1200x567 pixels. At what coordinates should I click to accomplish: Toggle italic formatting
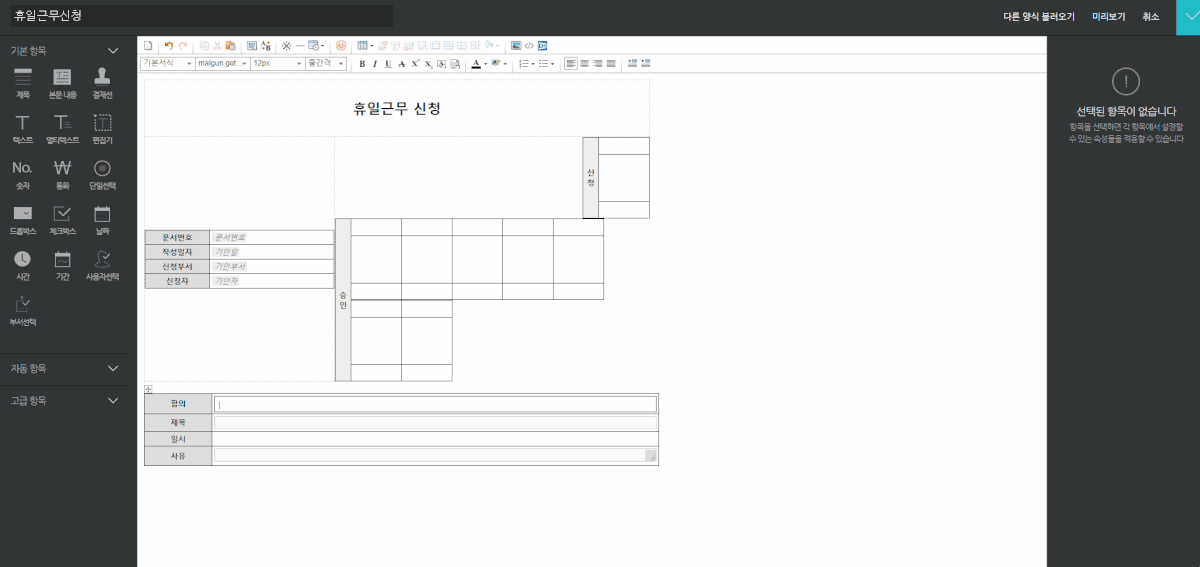[375, 64]
